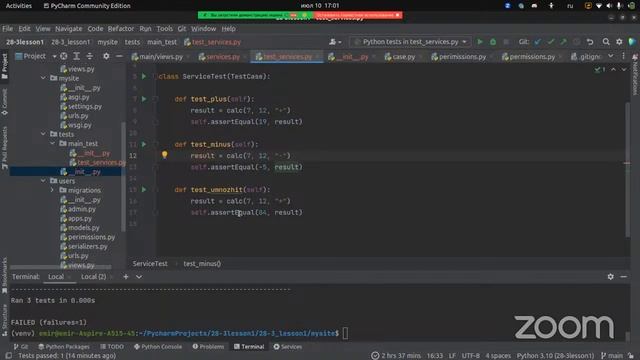This screenshot has height=360, width=640.
Task: Switch to Local (2) terminal tab
Action: 93,277
